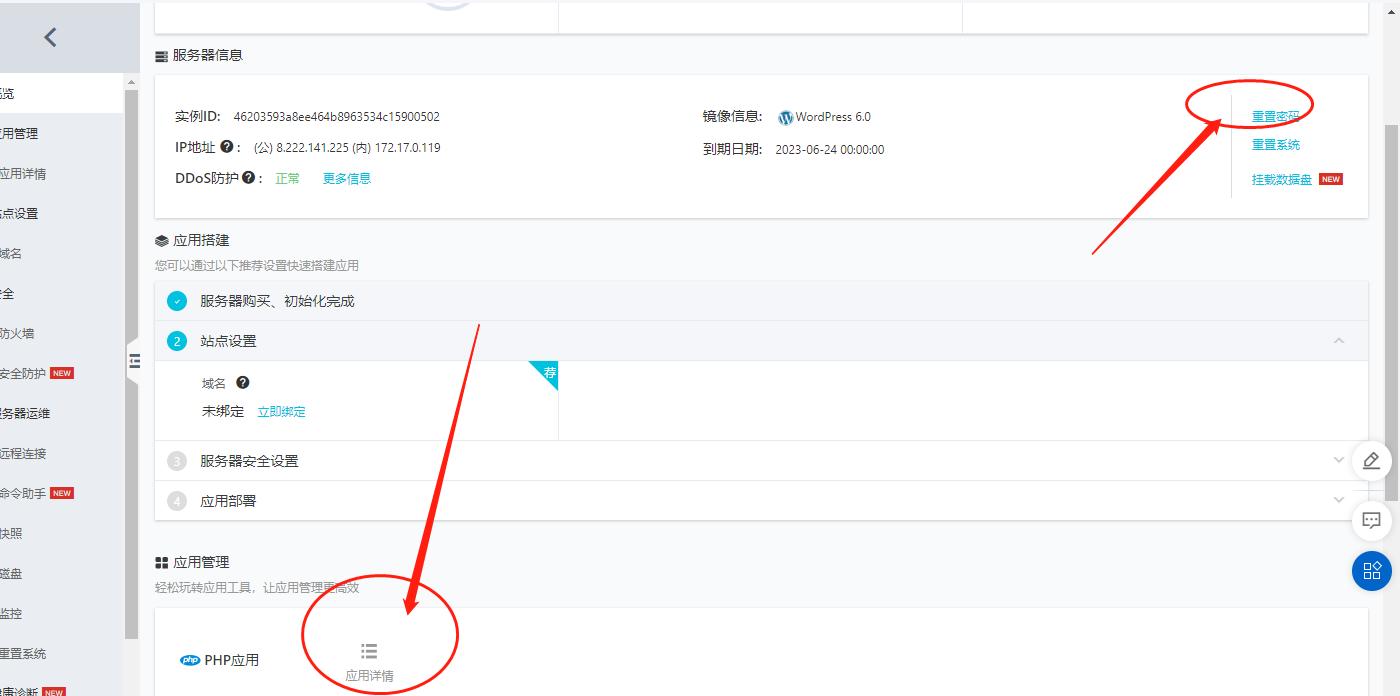Image resolution: width=1400 pixels, height=696 pixels.
Task: Open 安全防护 in the sidebar
Action: click(25, 372)
